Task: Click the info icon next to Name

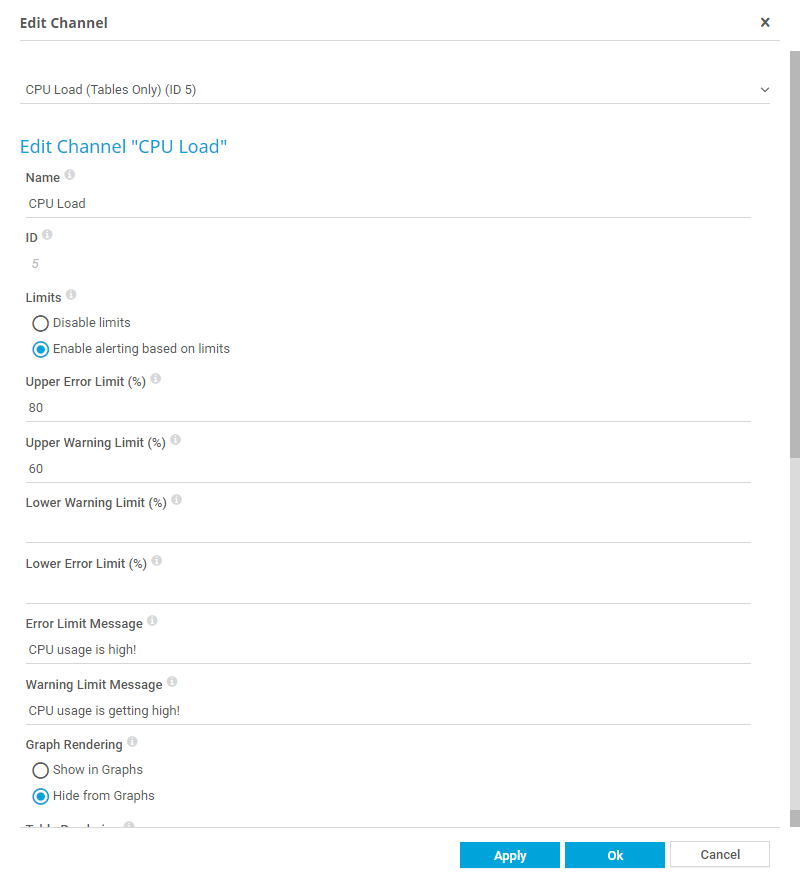Action: (70, 175)
